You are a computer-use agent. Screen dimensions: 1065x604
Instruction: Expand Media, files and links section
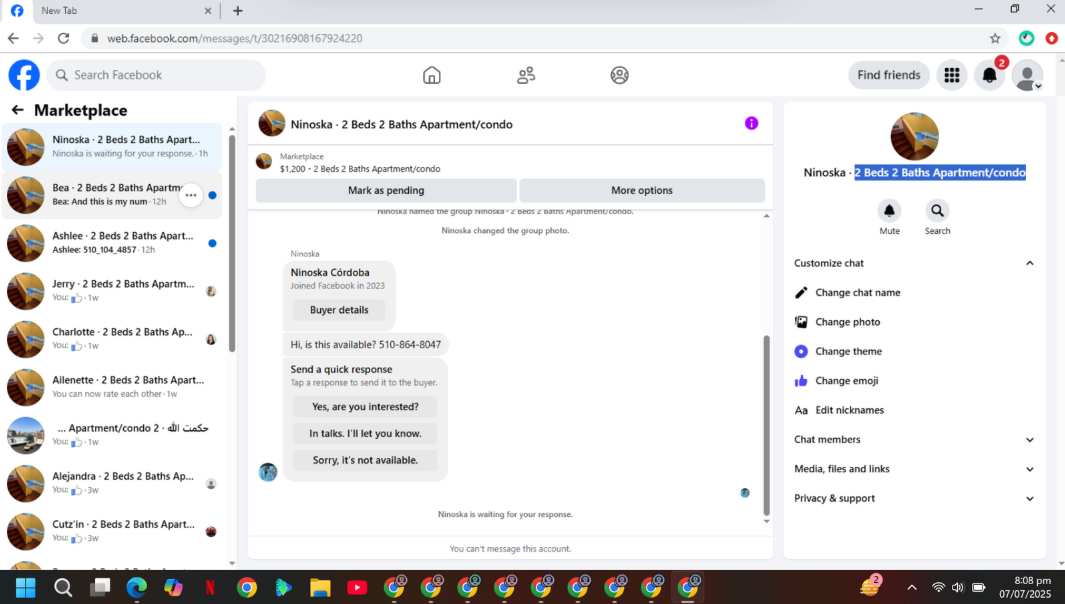[x=914, y=469]
